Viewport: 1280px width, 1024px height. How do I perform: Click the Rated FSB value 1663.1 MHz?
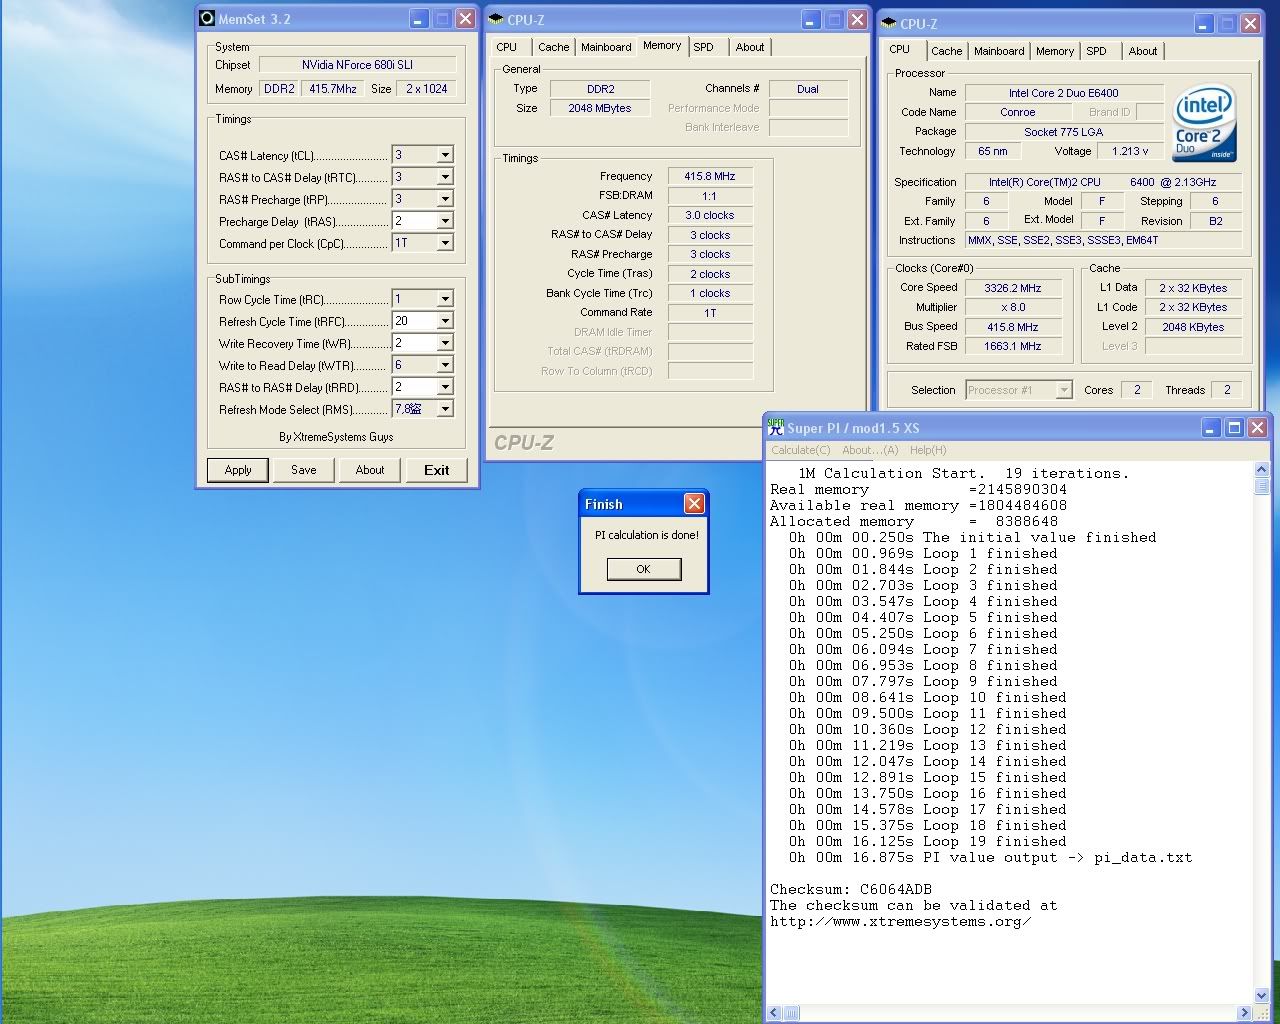[x=1014, y=346]
